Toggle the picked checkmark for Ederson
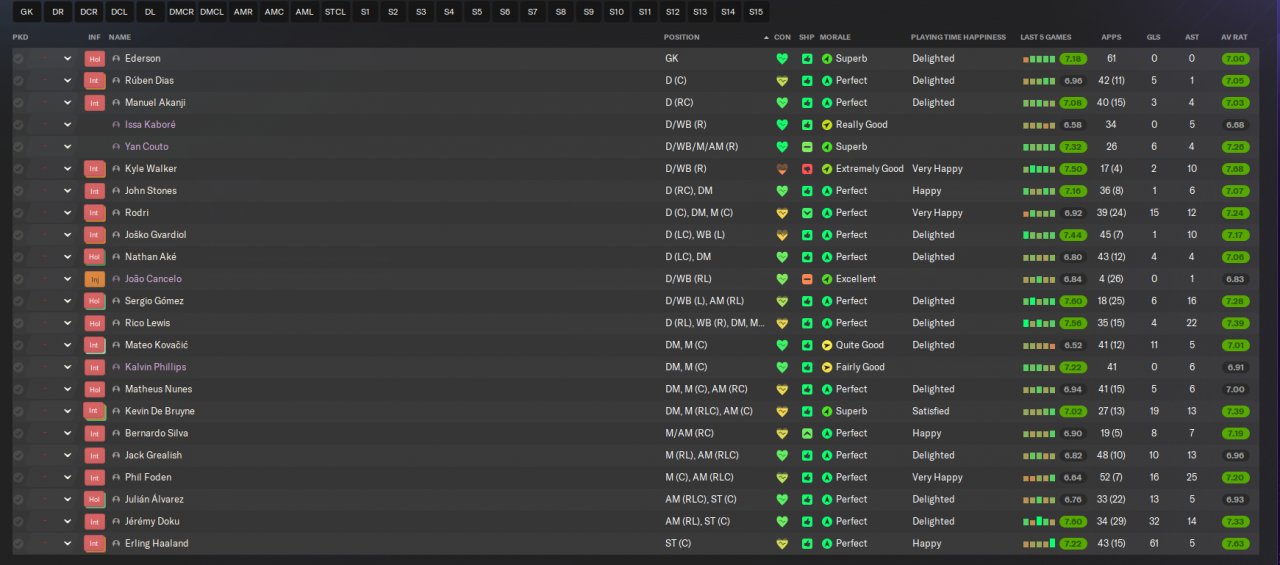 [18, 59]
